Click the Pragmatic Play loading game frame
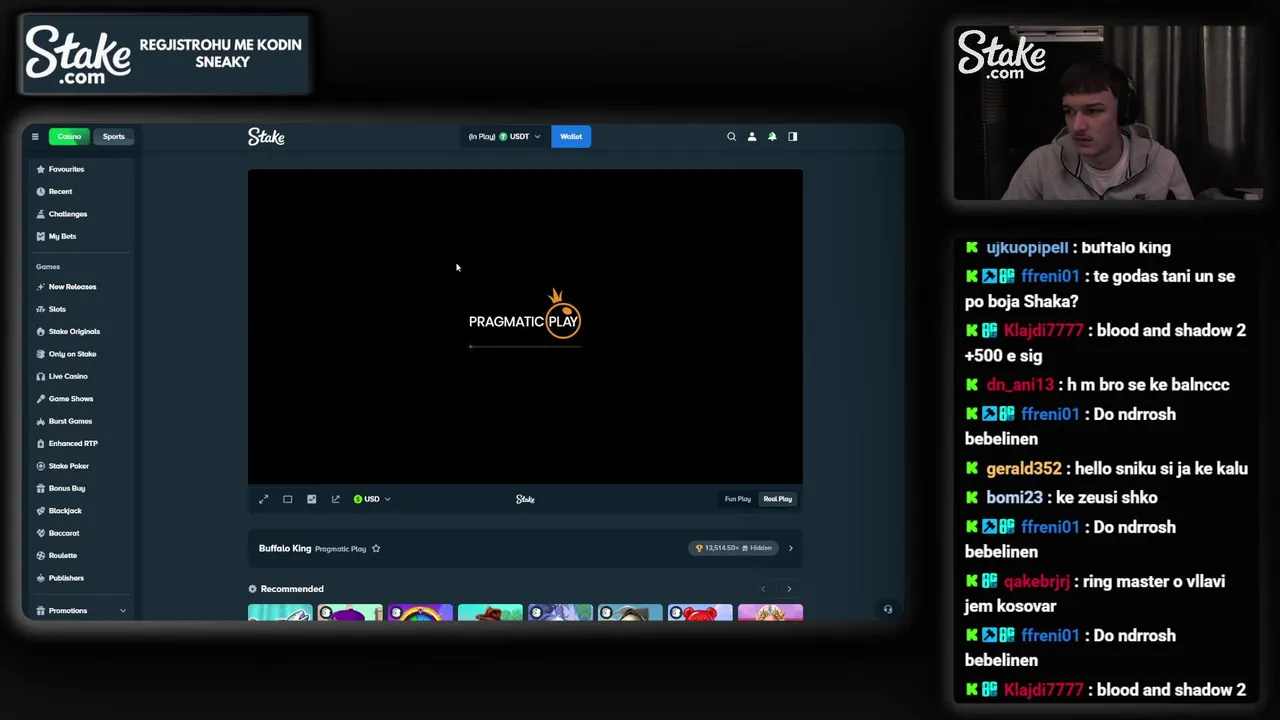The height and width of the screenshot is (720, 1280). 525,327
